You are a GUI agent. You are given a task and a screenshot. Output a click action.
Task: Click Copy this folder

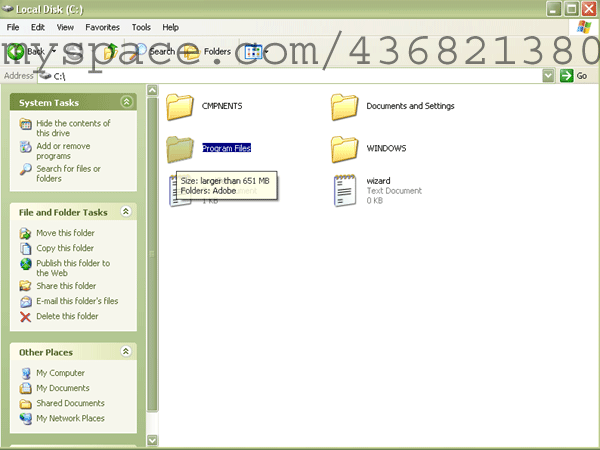coord(65,248)
